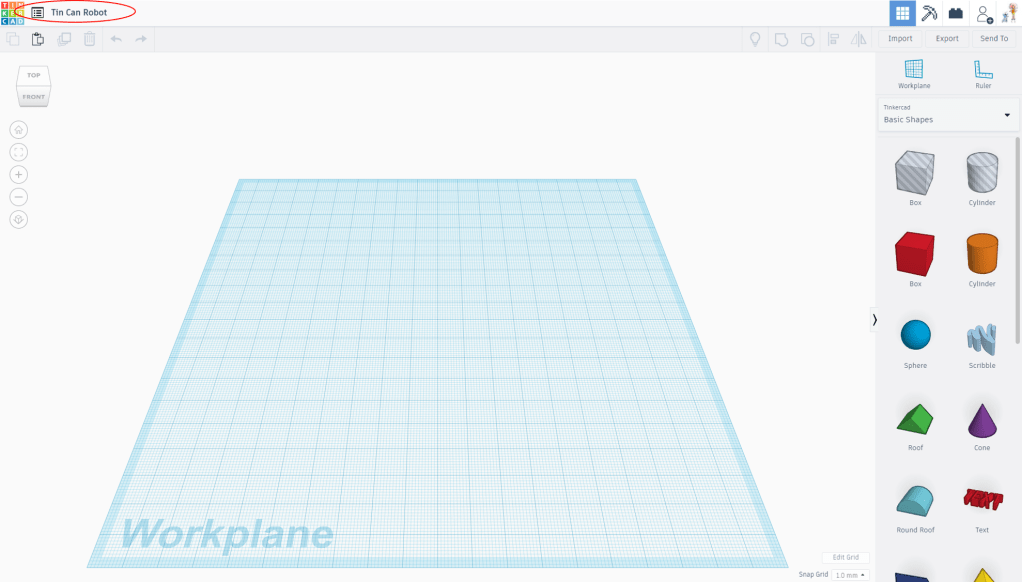Collapse the shapes panel with chevron

874,319
